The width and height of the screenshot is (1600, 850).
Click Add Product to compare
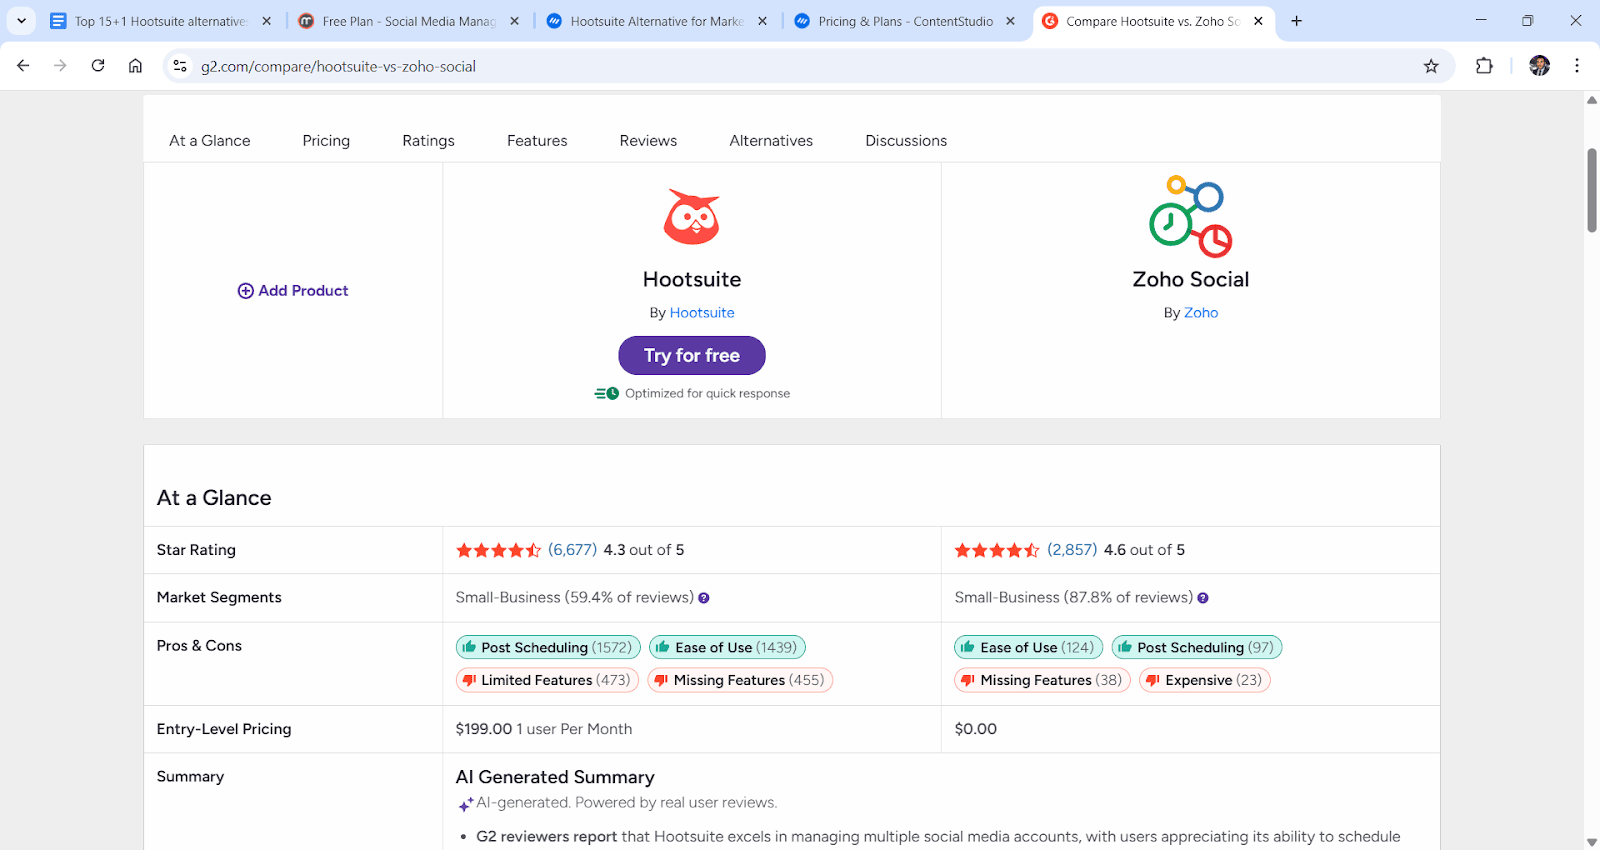pyautogui.click(x=293, y=291)
